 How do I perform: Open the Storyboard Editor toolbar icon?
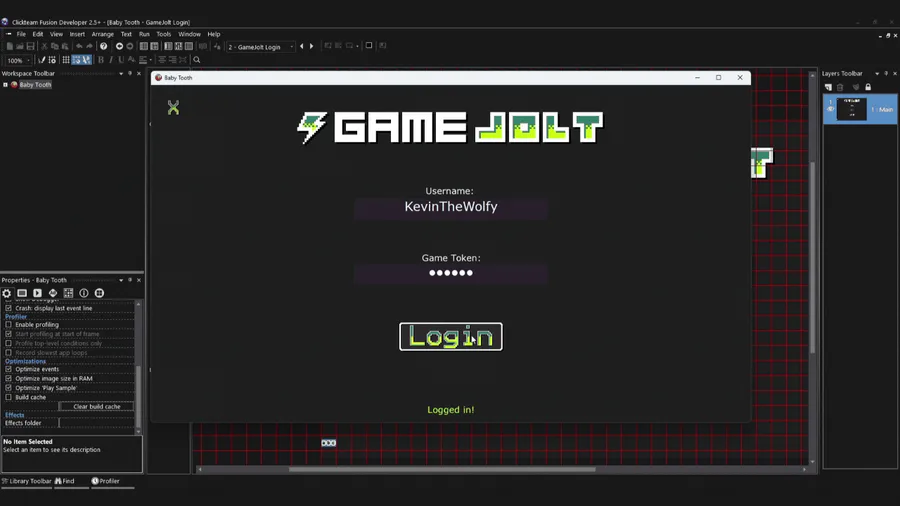(143, 46)
